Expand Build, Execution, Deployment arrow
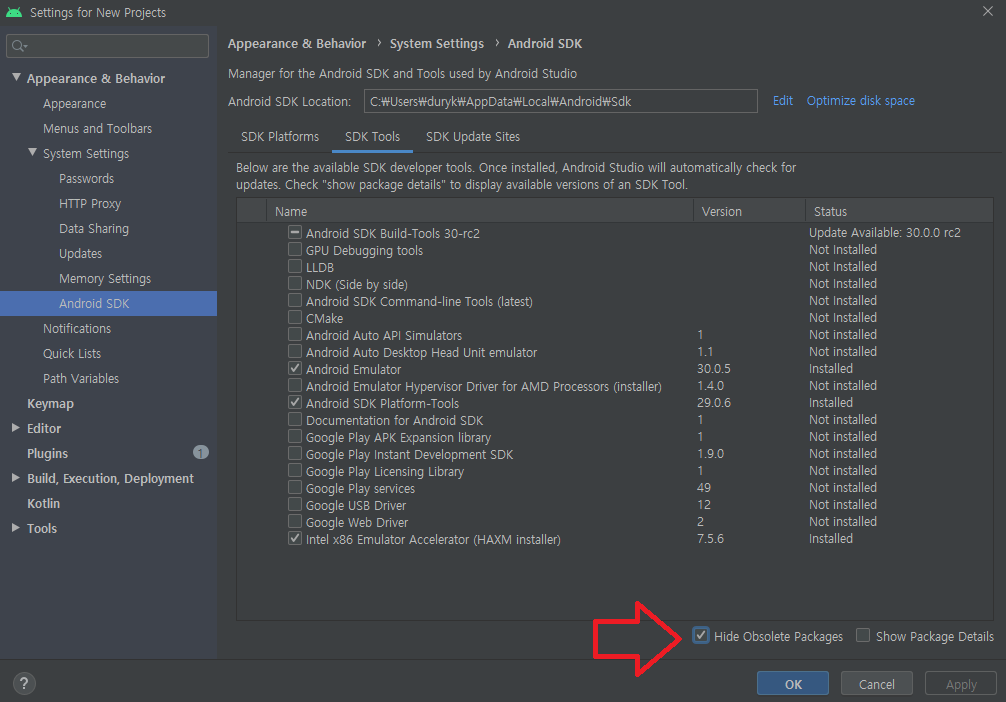Image resolution: width=1006 pixels, height=702 pixels. 15,477
